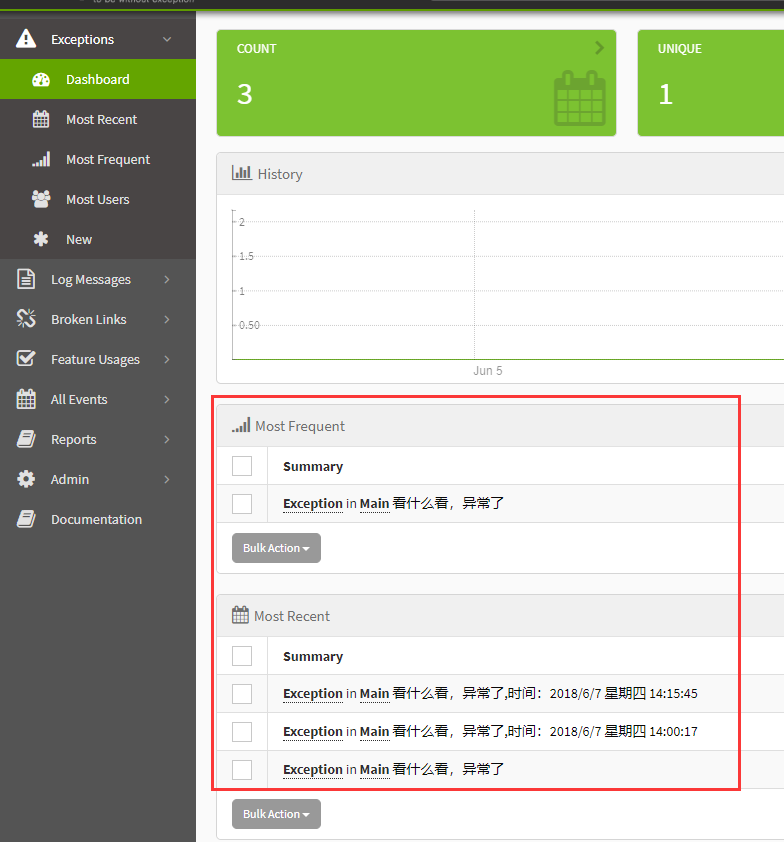Check the last Most Recent exception row
The height and width of the screenshot is (842, 784).
pos(242,770)
